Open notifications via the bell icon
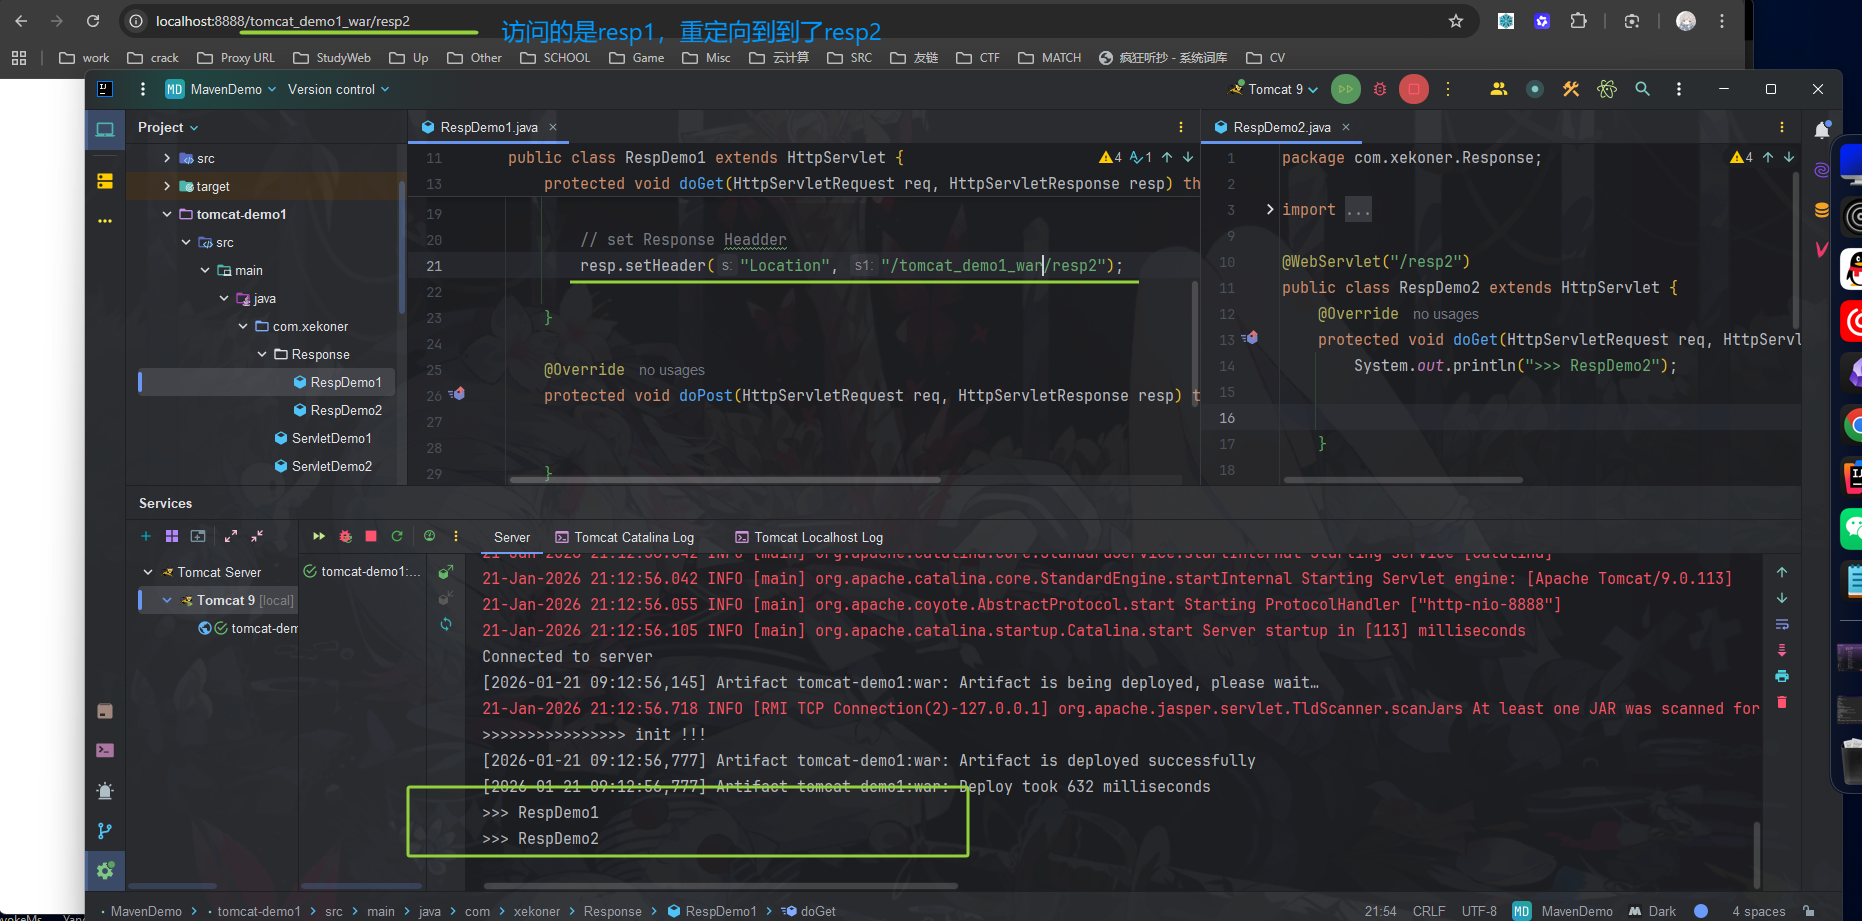The height and width of the screenshot is (921, 1862). 1822,128
